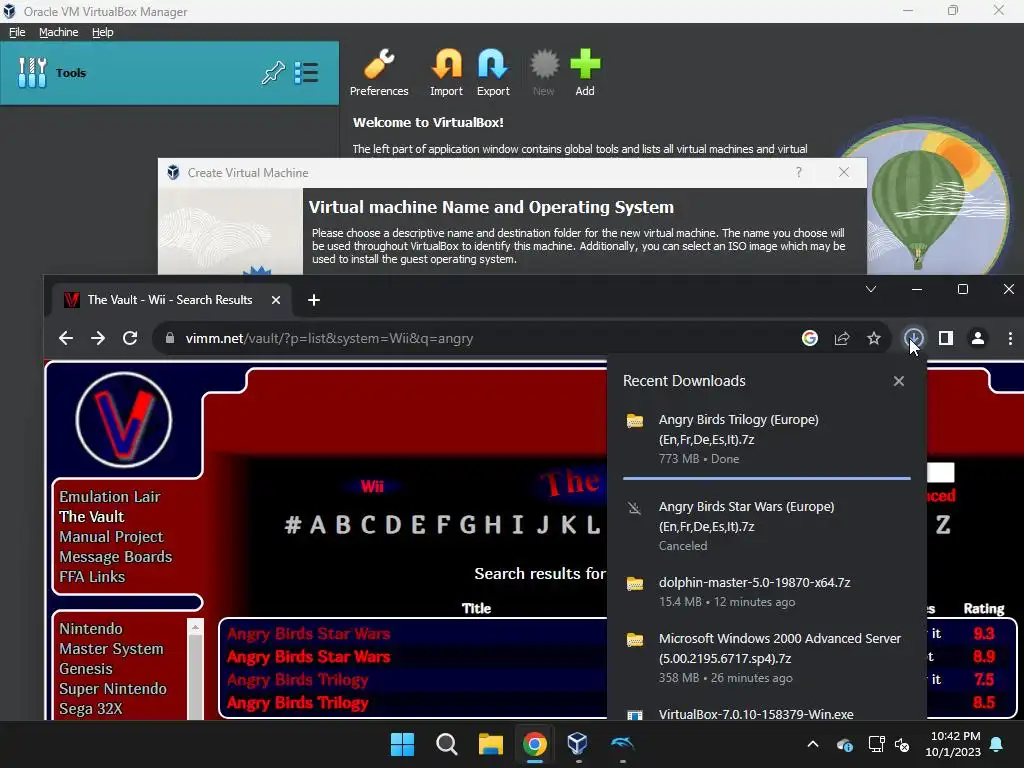Filter Vault titles by letter Z
This screenshot has height=768, width=1024.
click(x=942, y=524)
